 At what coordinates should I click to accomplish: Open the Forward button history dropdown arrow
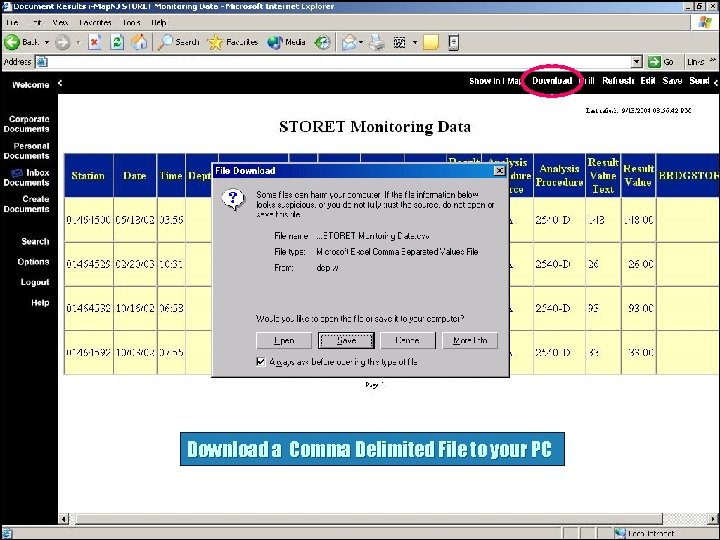(78, 42)
